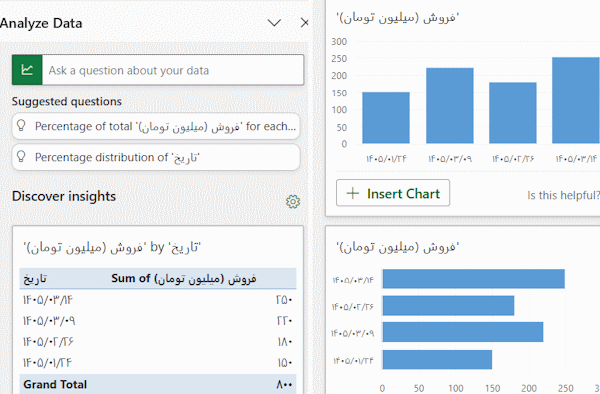Click the Is this helpful? link
The image size is (600, 394).
tap(563, 195)
